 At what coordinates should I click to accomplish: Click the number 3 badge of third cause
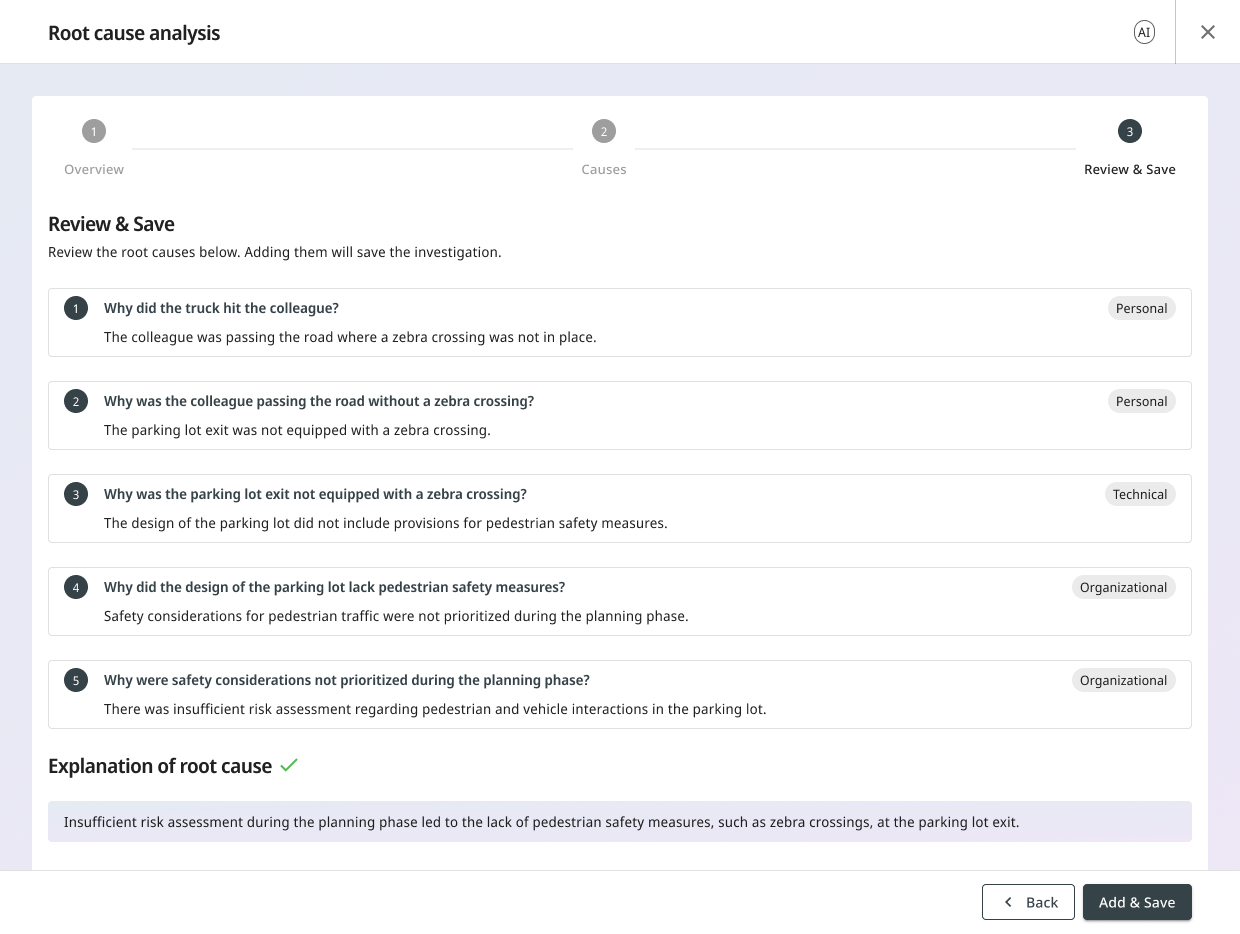pos(76,495)
